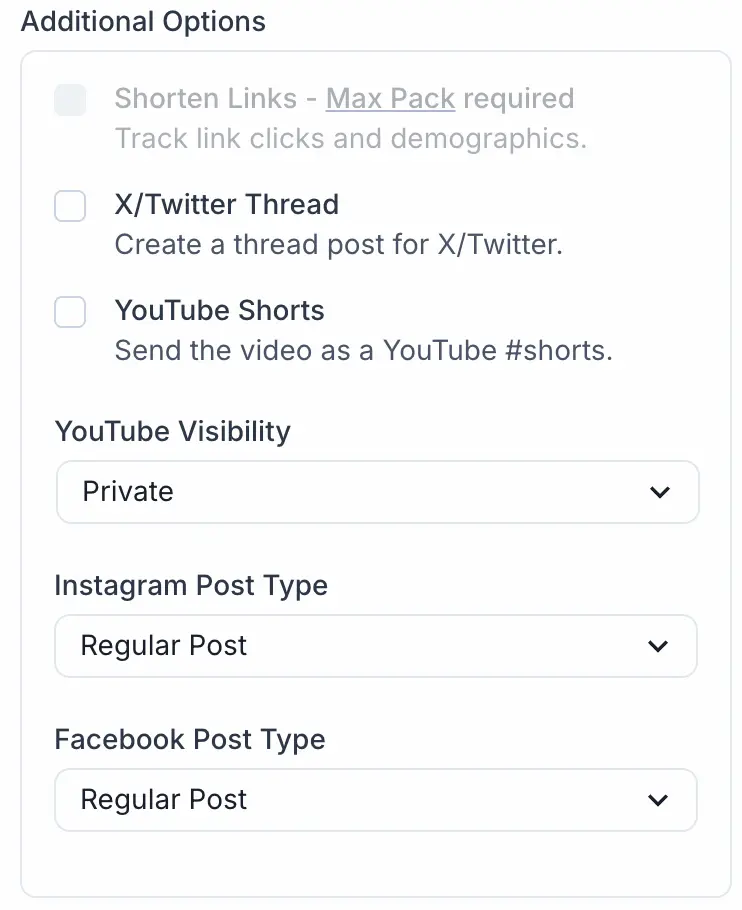The height and width of the screenshot is (910, 742).
Task: Click the disabled Shorten Links checkbox
Action: [70, 100]
